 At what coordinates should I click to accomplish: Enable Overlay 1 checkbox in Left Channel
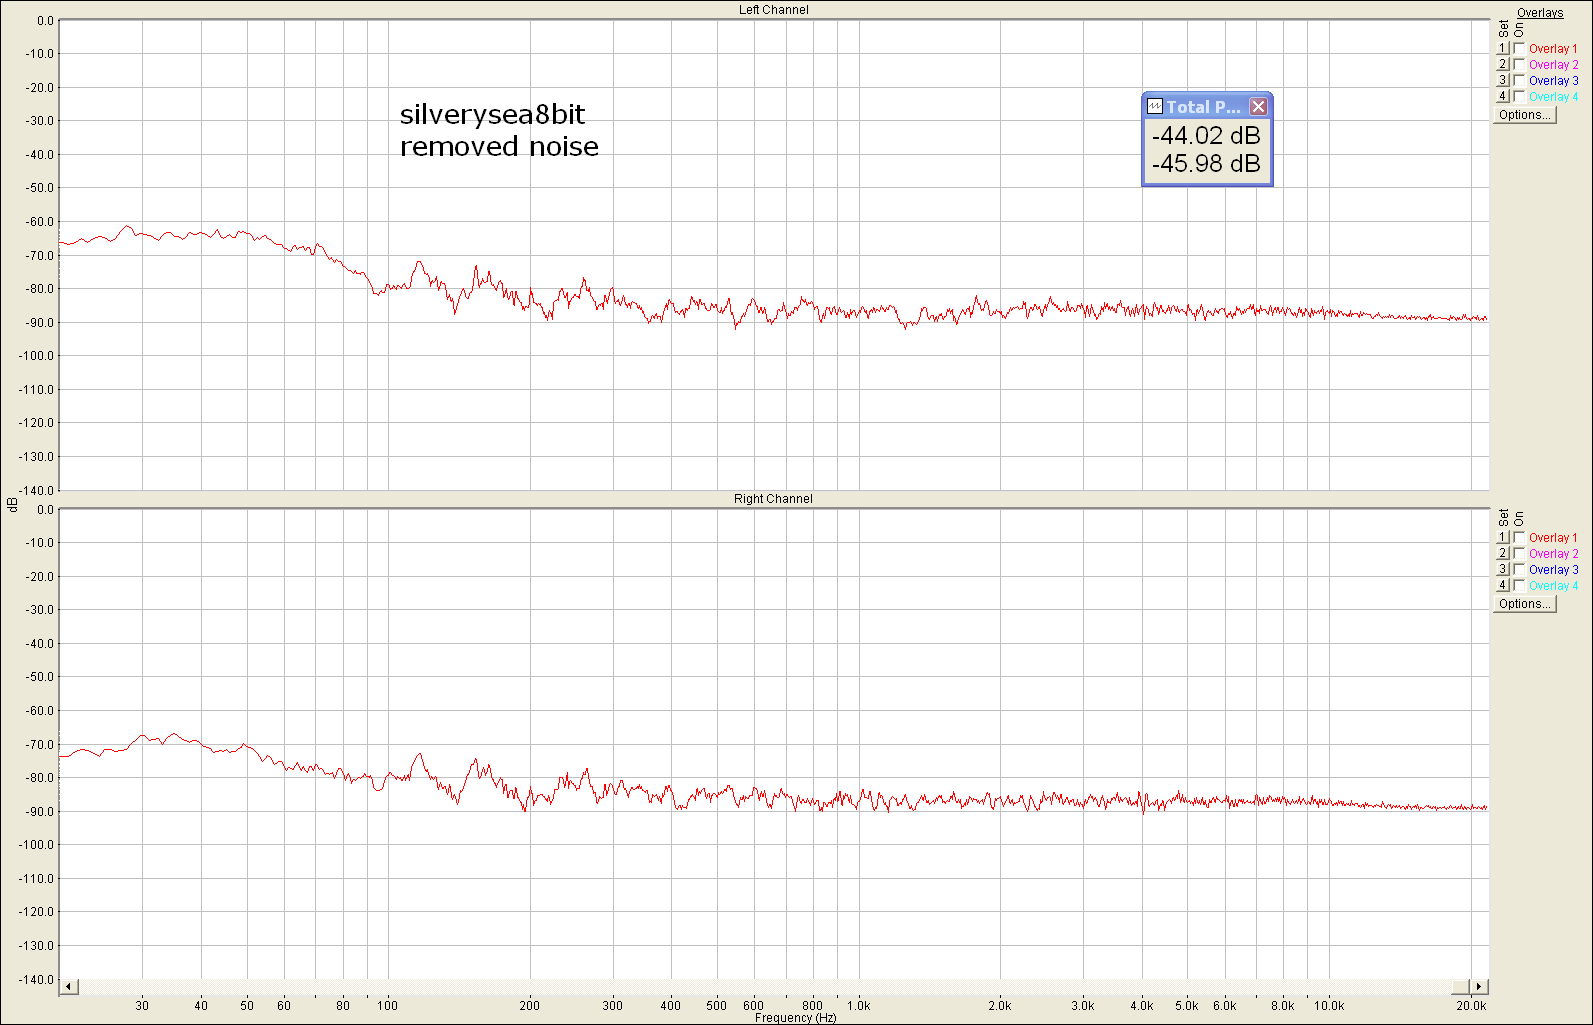pos(1520,48)
